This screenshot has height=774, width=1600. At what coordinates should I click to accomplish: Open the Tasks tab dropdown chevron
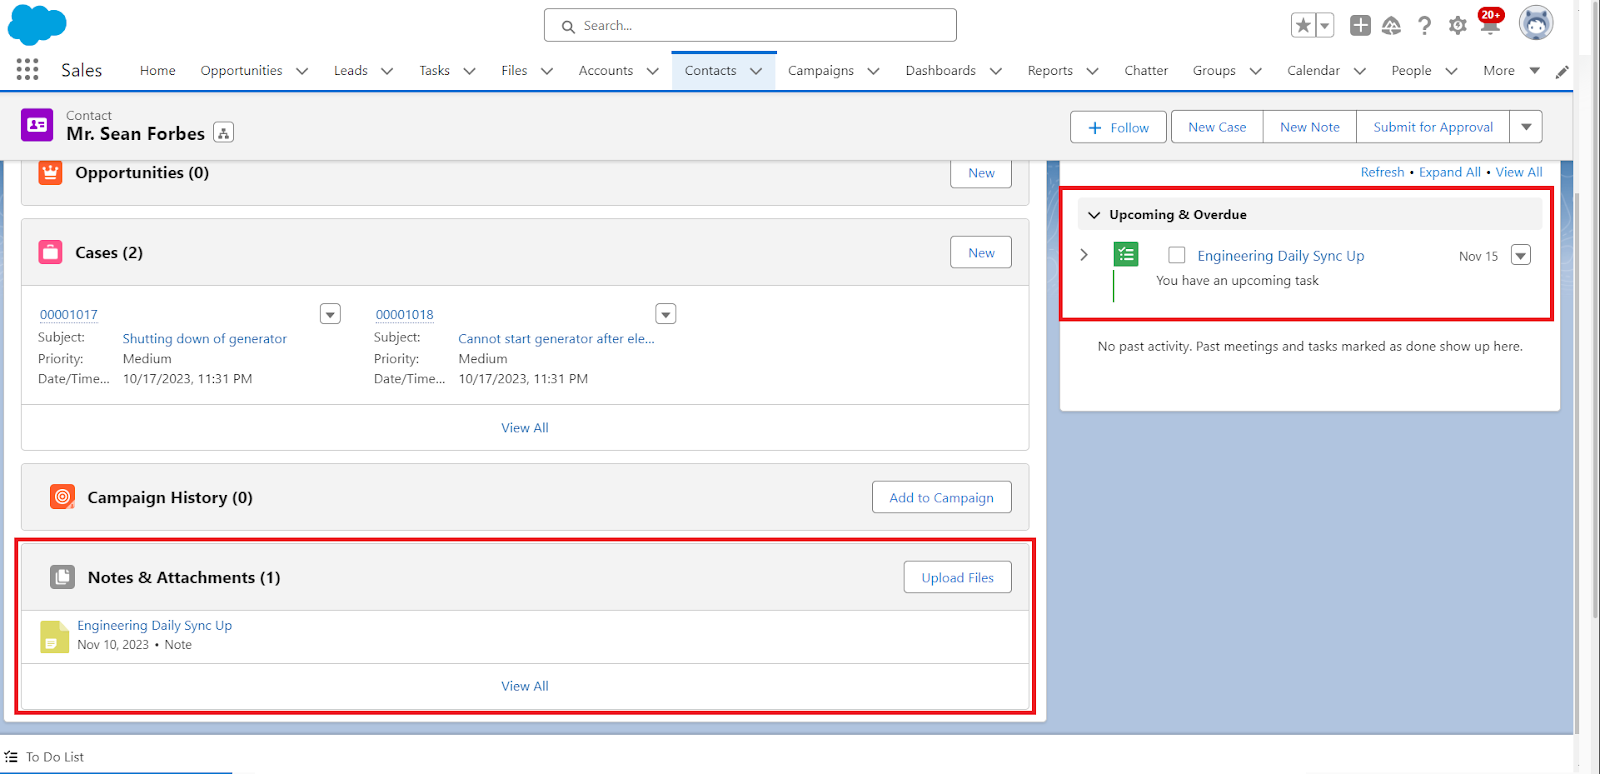469,71
